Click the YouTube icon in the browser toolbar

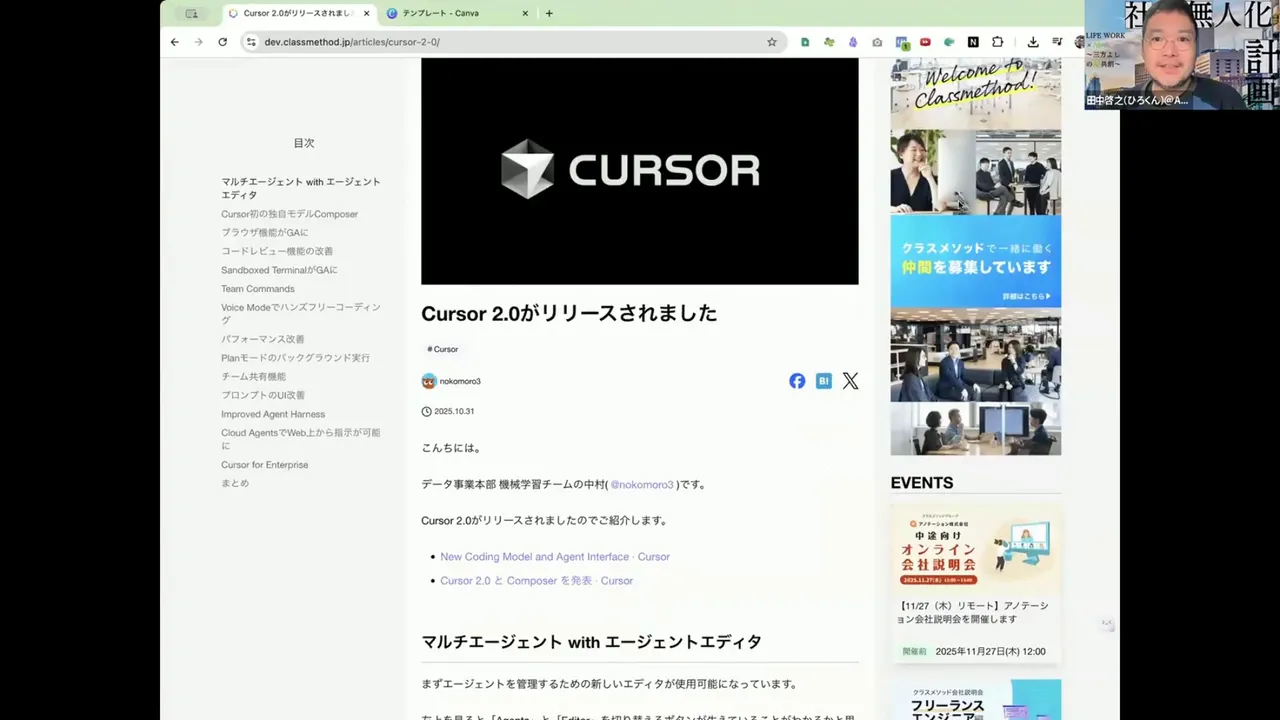[925, 42]
